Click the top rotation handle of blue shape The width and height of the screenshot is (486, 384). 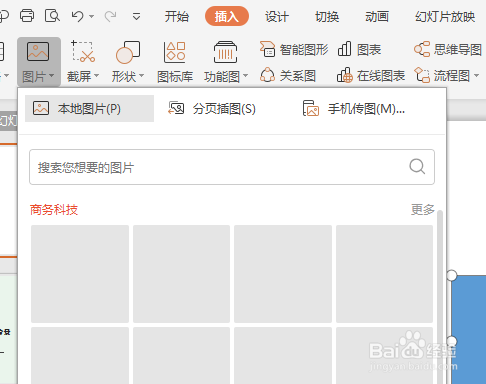click(x=451, y=275)
